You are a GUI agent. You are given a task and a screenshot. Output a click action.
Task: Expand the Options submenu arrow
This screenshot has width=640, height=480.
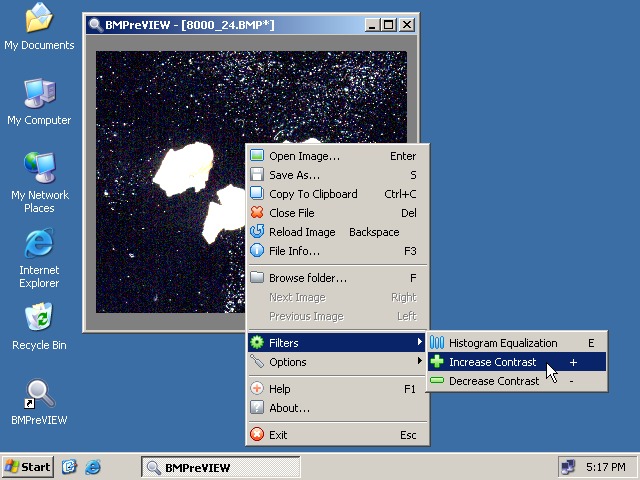coord(419,361)
